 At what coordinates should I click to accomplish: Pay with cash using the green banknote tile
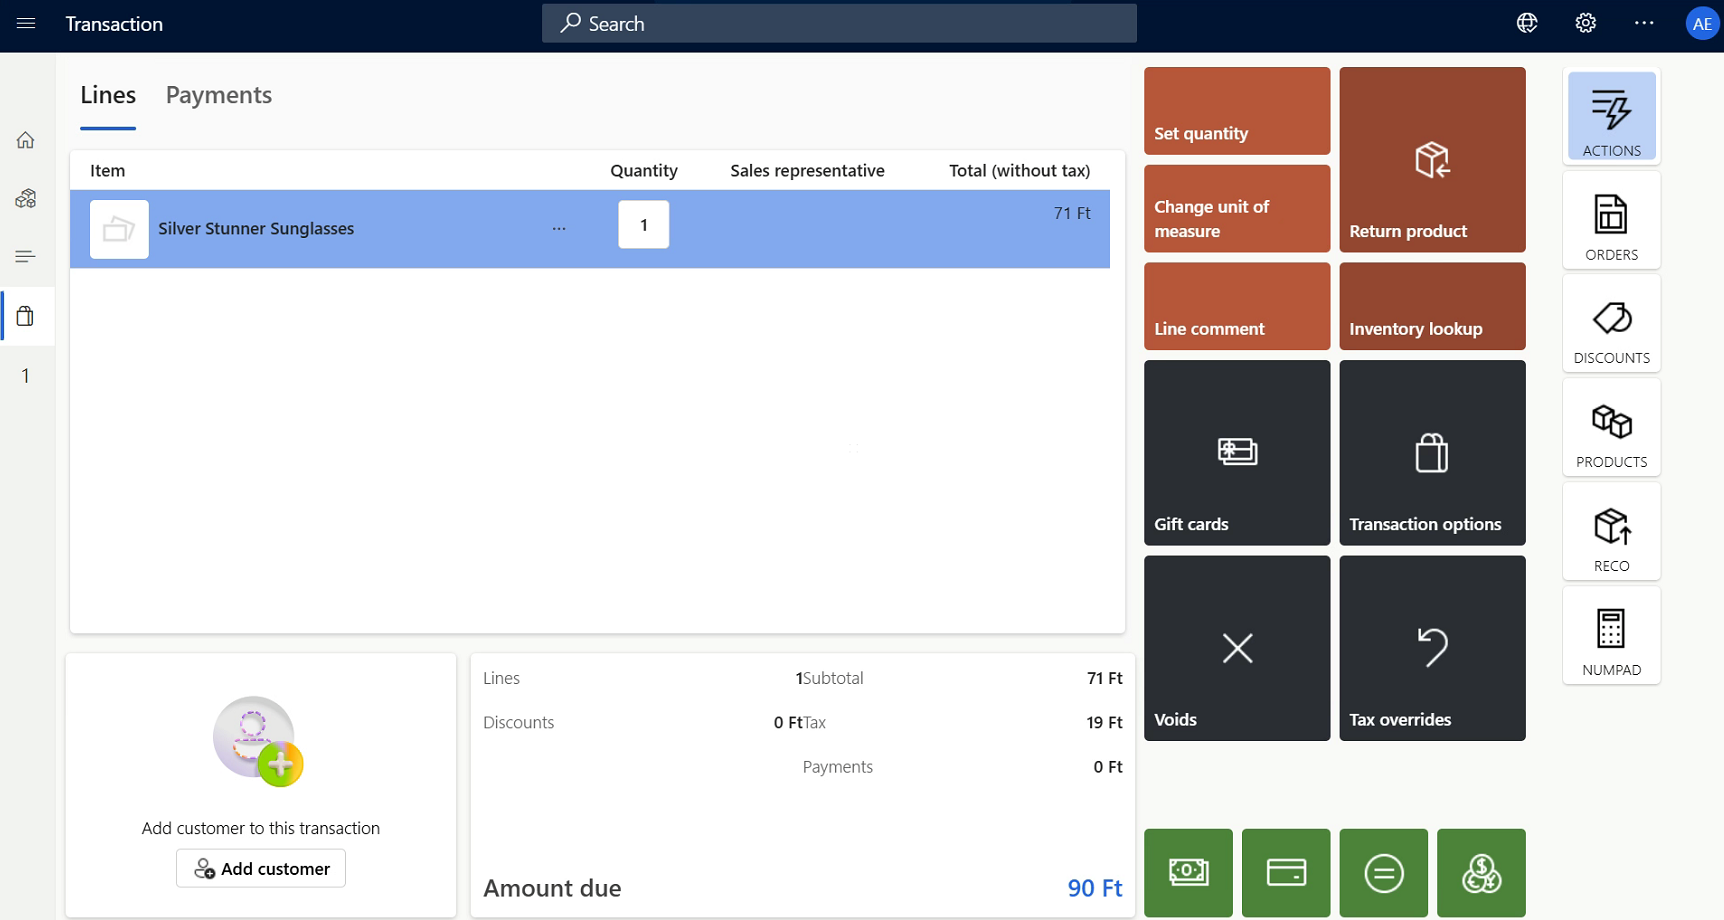coord(1188,873)
